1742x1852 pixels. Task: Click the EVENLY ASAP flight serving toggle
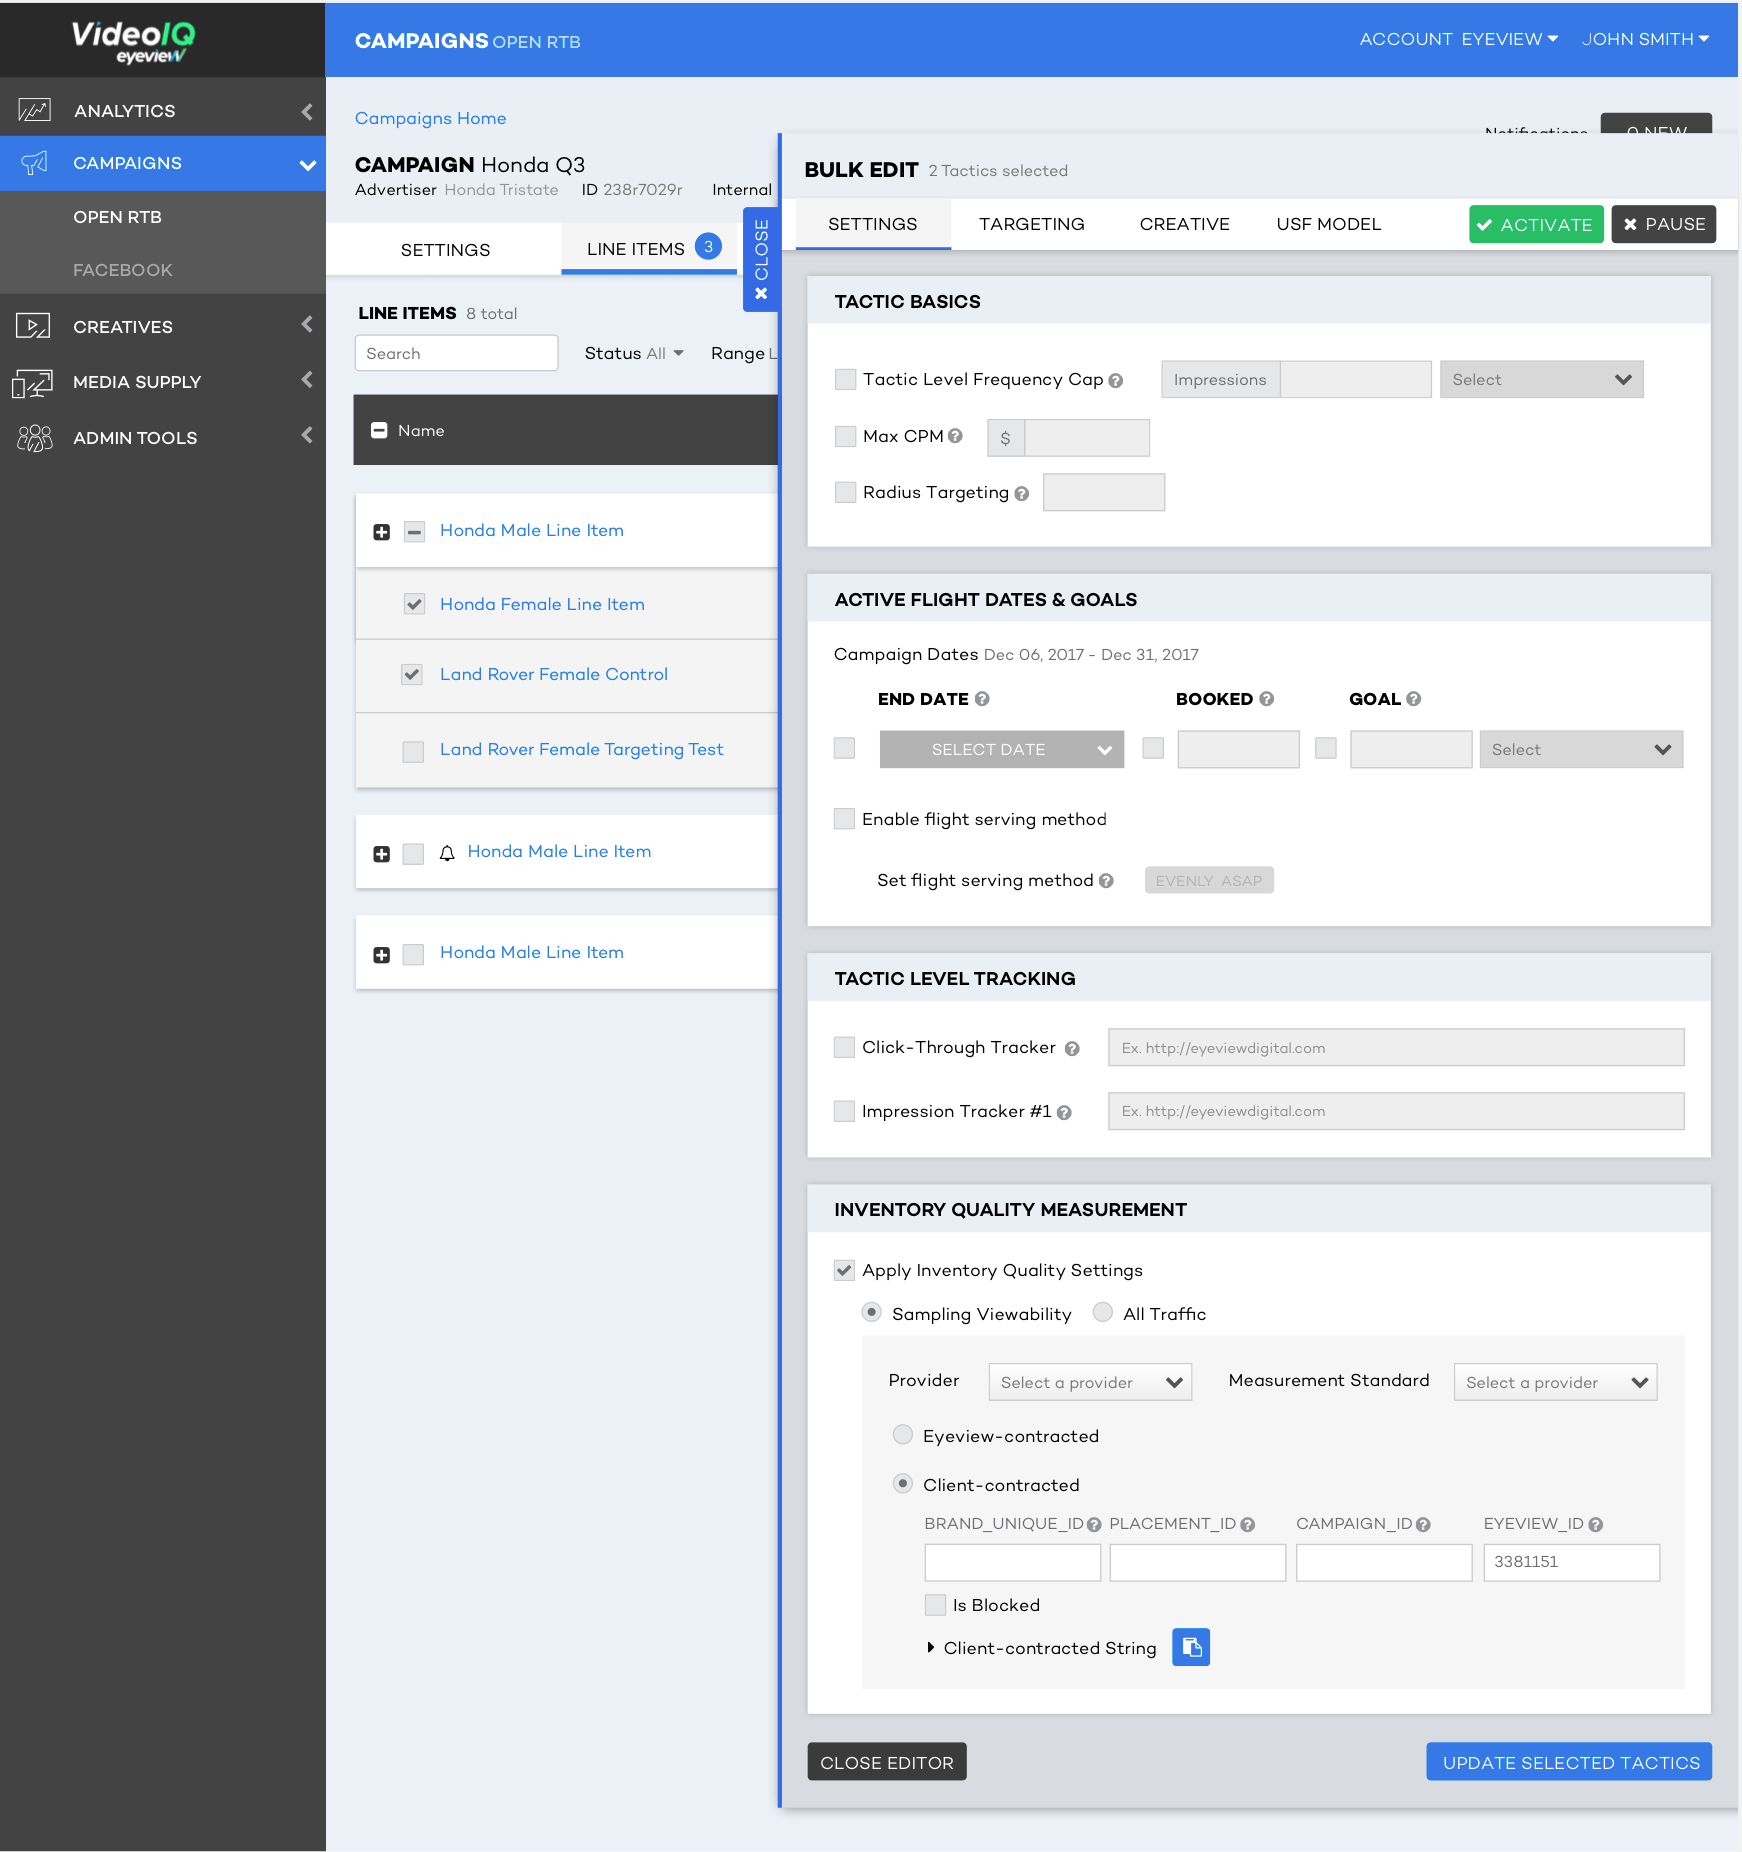click(1208, 880)
